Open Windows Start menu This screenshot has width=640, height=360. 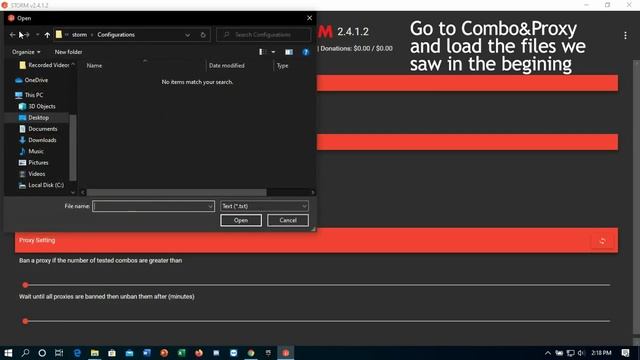[8, 353]
